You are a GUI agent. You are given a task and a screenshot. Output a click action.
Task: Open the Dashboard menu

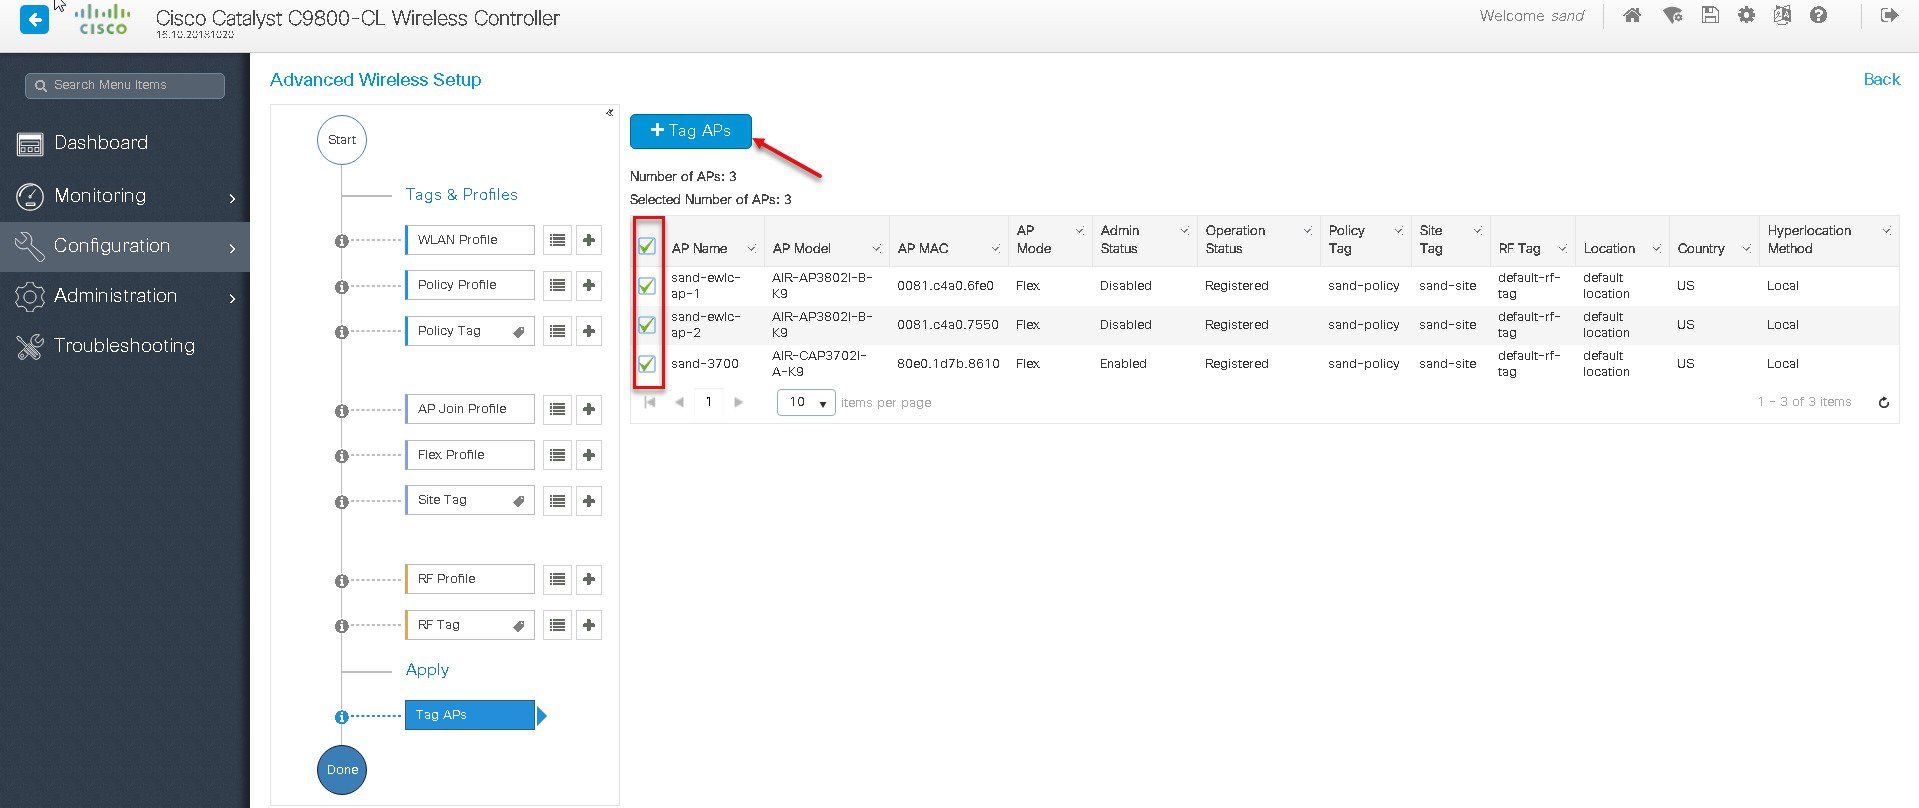click(125, 143)
